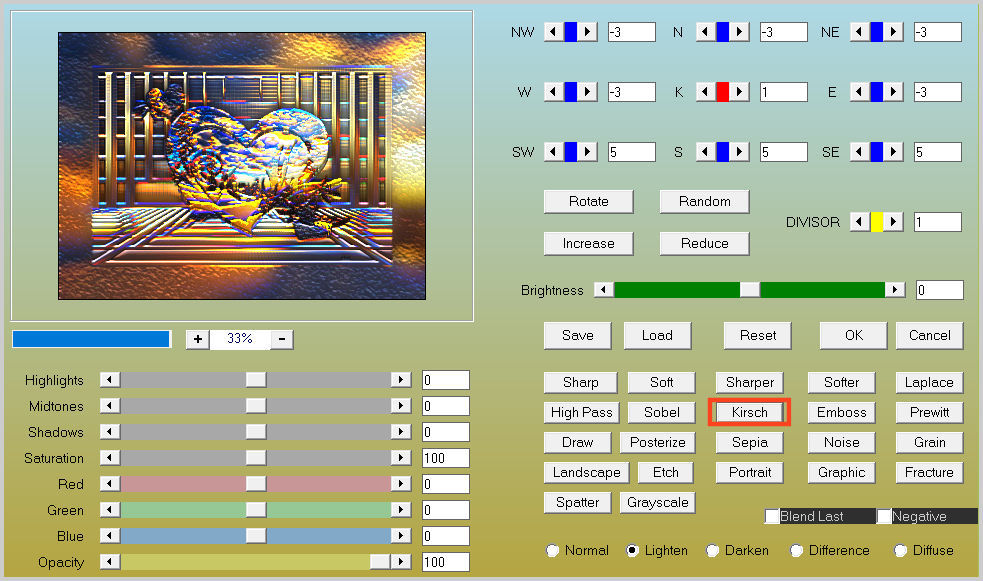This screenshot has width=983, height=581.
Task: Save the current filter settings
Action: pos(577,336)
